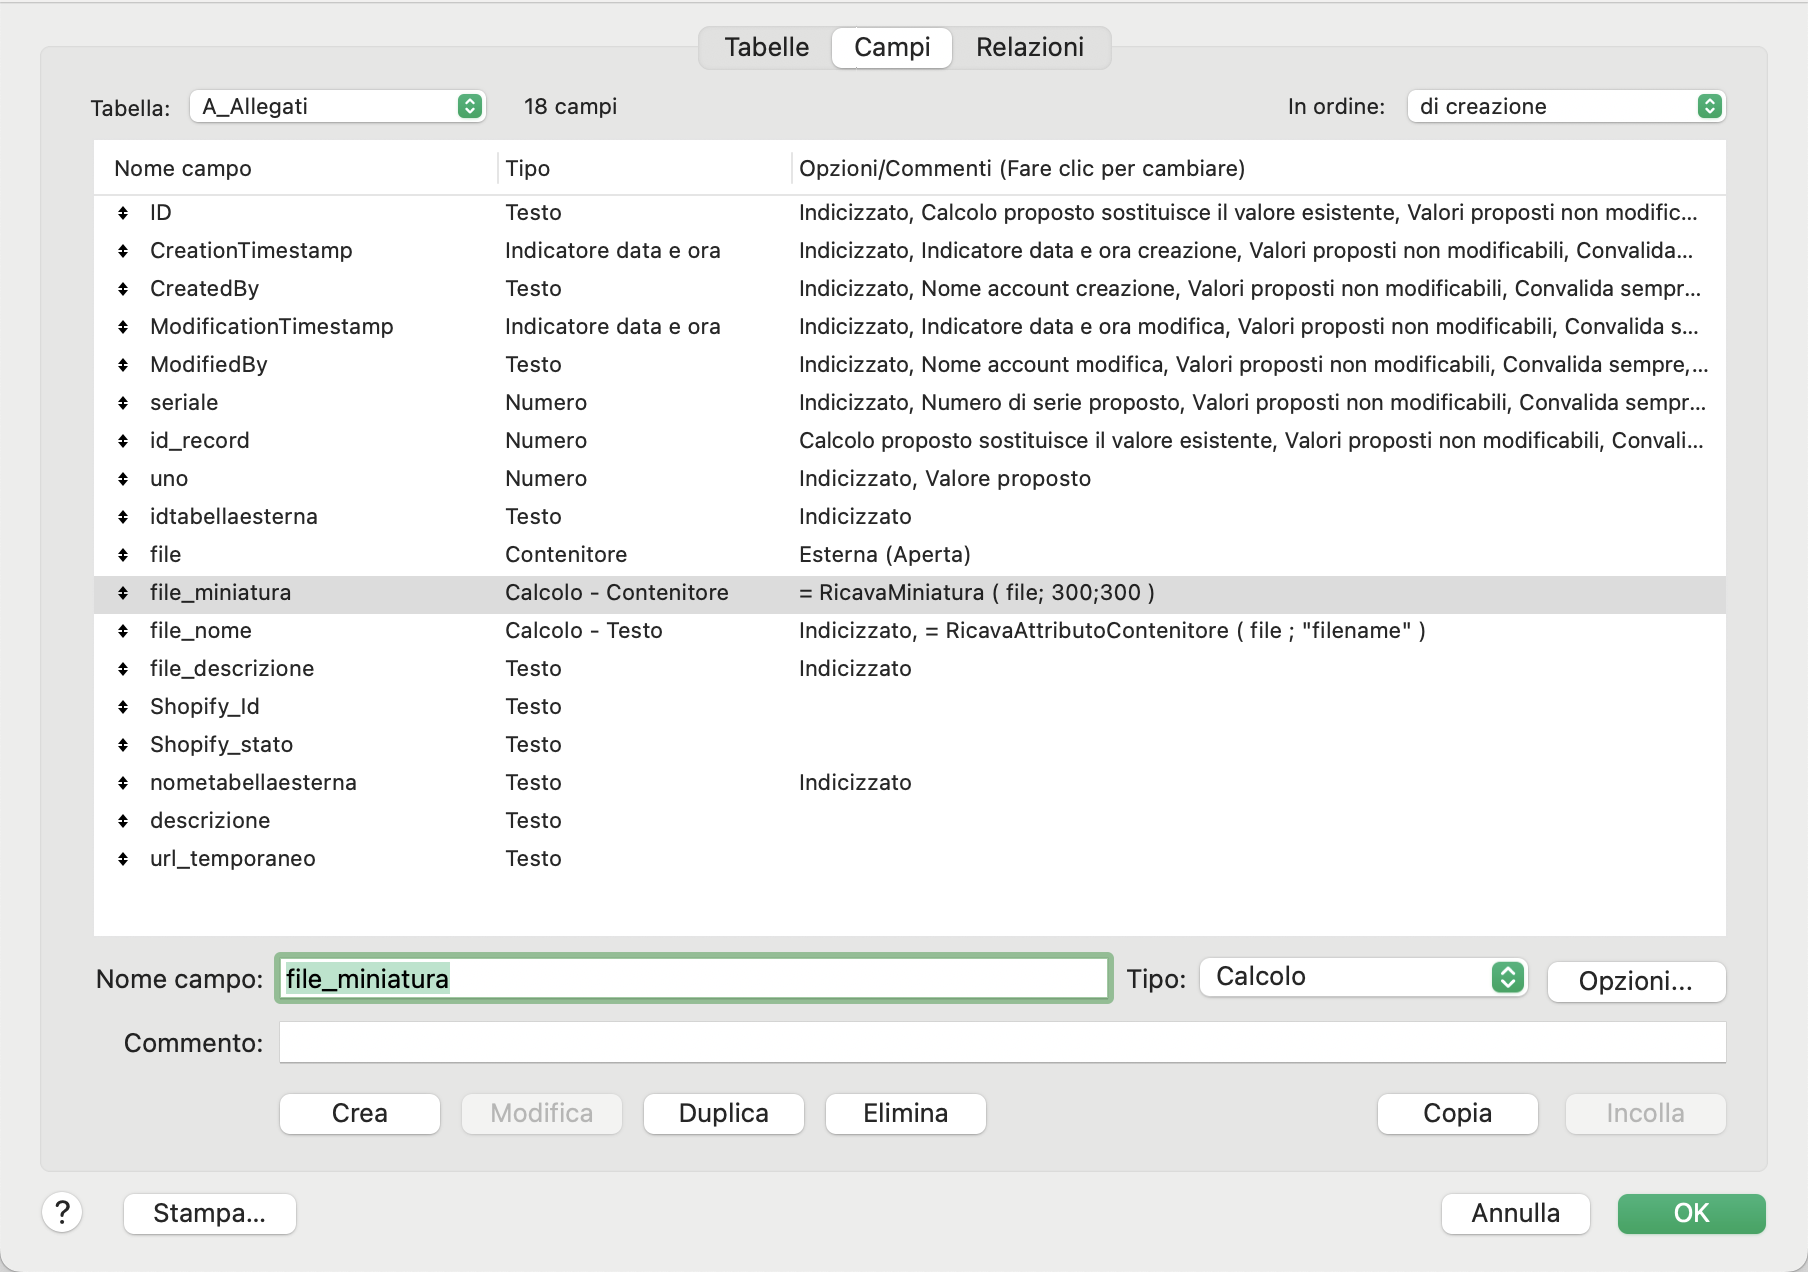The image size is (1808, 1272).
Task: Switch to the Relazioni tab
Action: coord(1031,47)
